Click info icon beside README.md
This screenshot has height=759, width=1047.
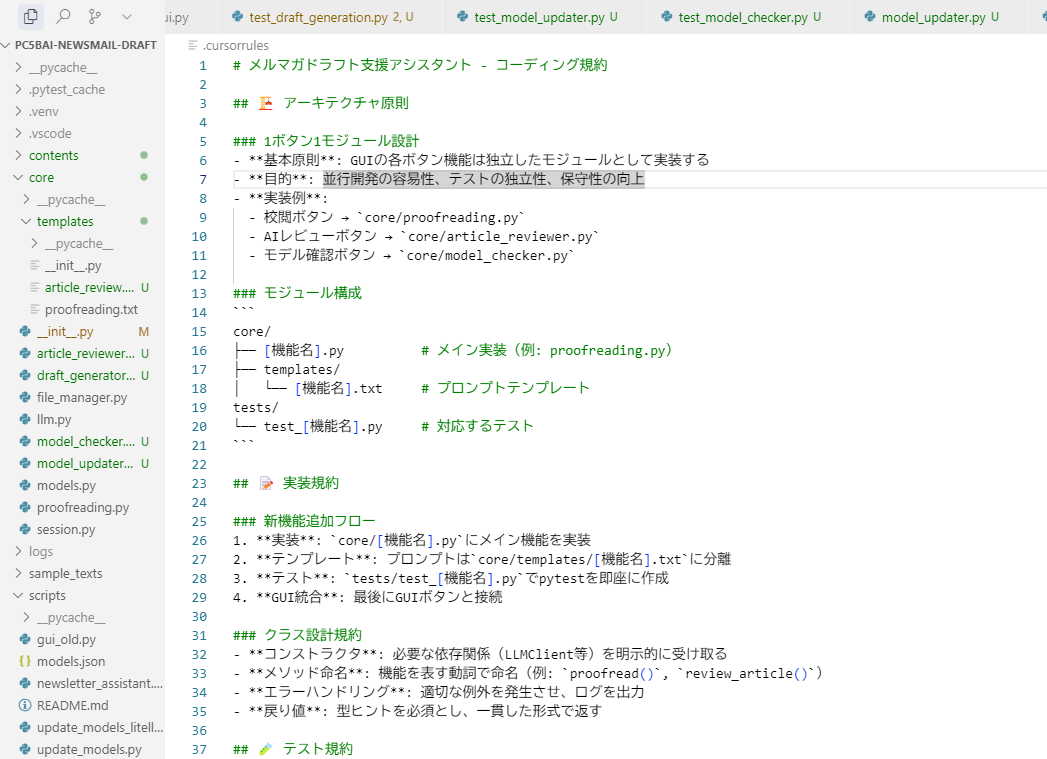point(25,706)
